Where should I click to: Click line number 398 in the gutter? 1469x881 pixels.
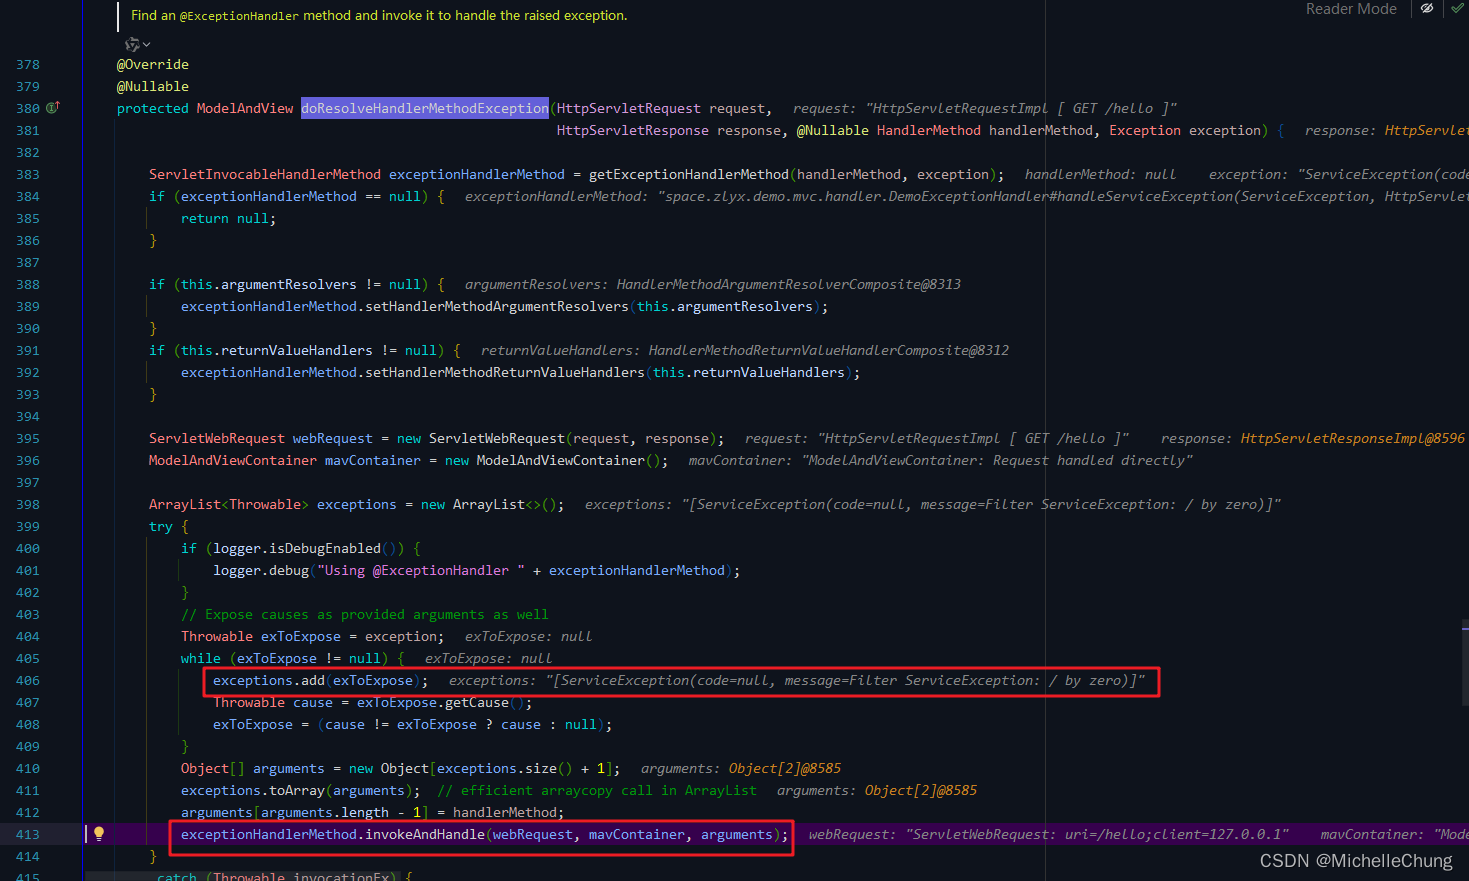(28, 504)
